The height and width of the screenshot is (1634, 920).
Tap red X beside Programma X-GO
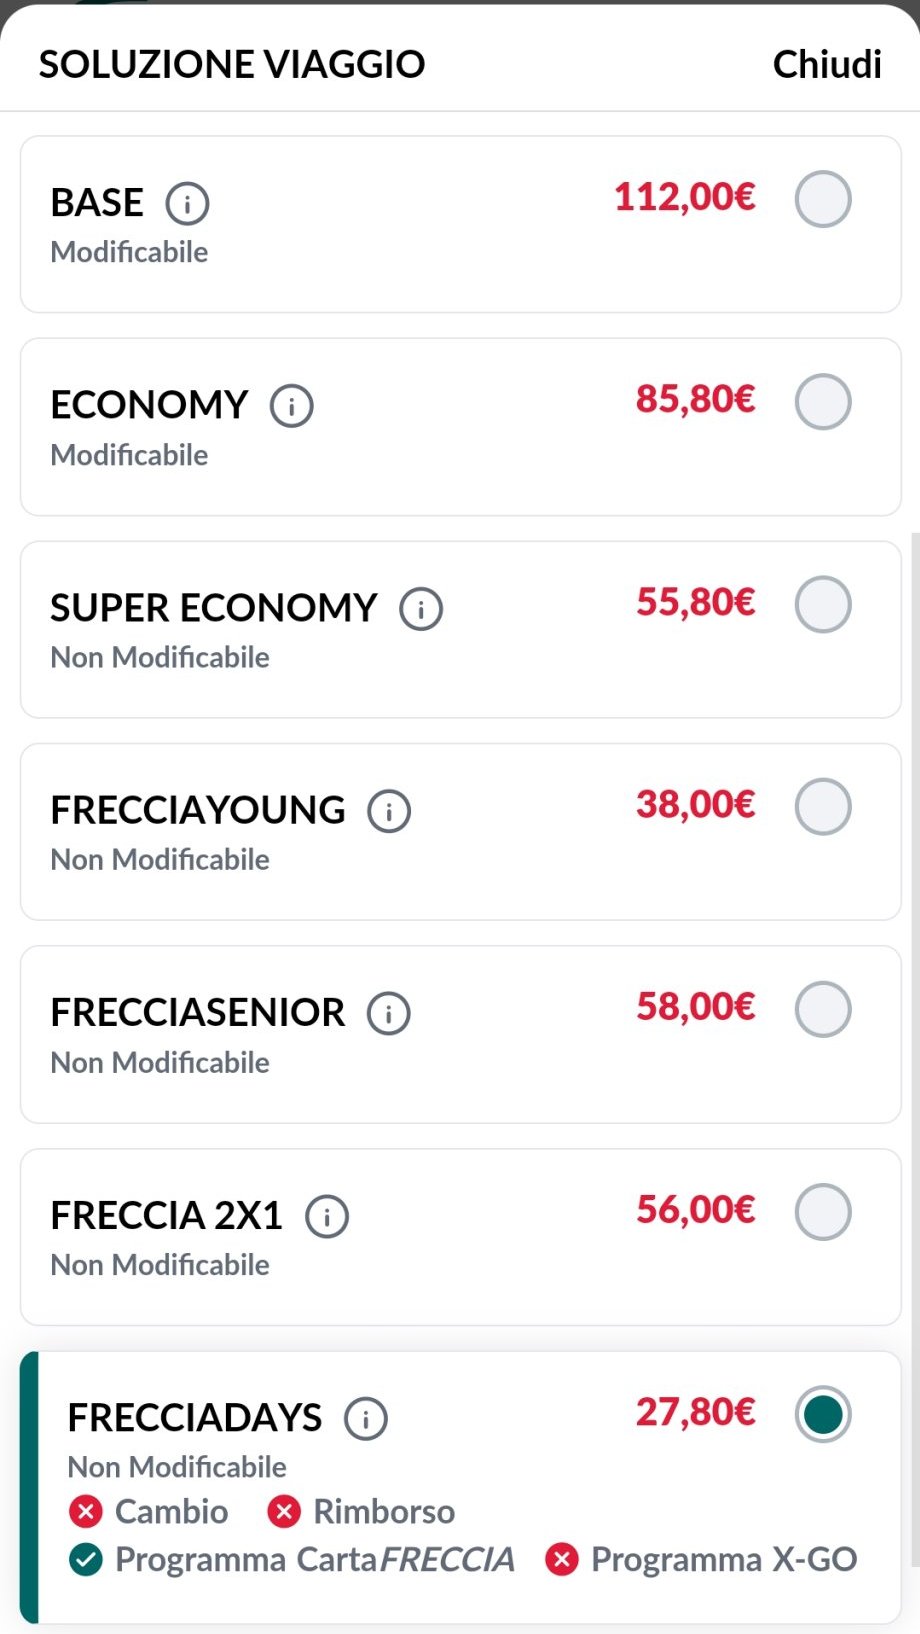pos(562,1559)
